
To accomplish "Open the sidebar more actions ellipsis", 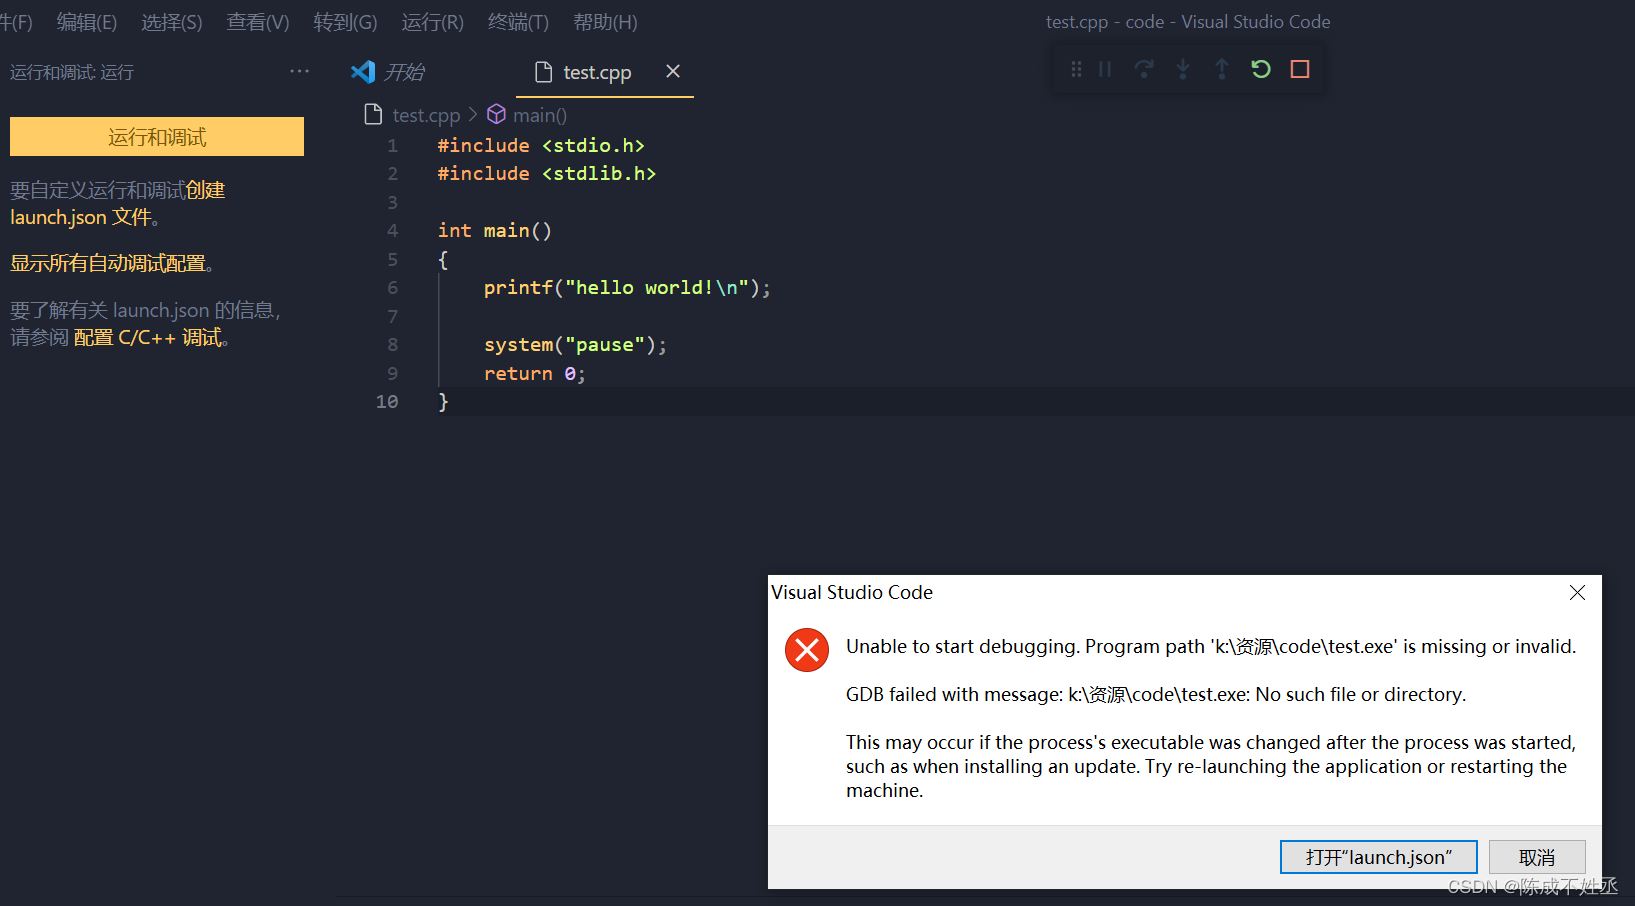I will 299,71.
